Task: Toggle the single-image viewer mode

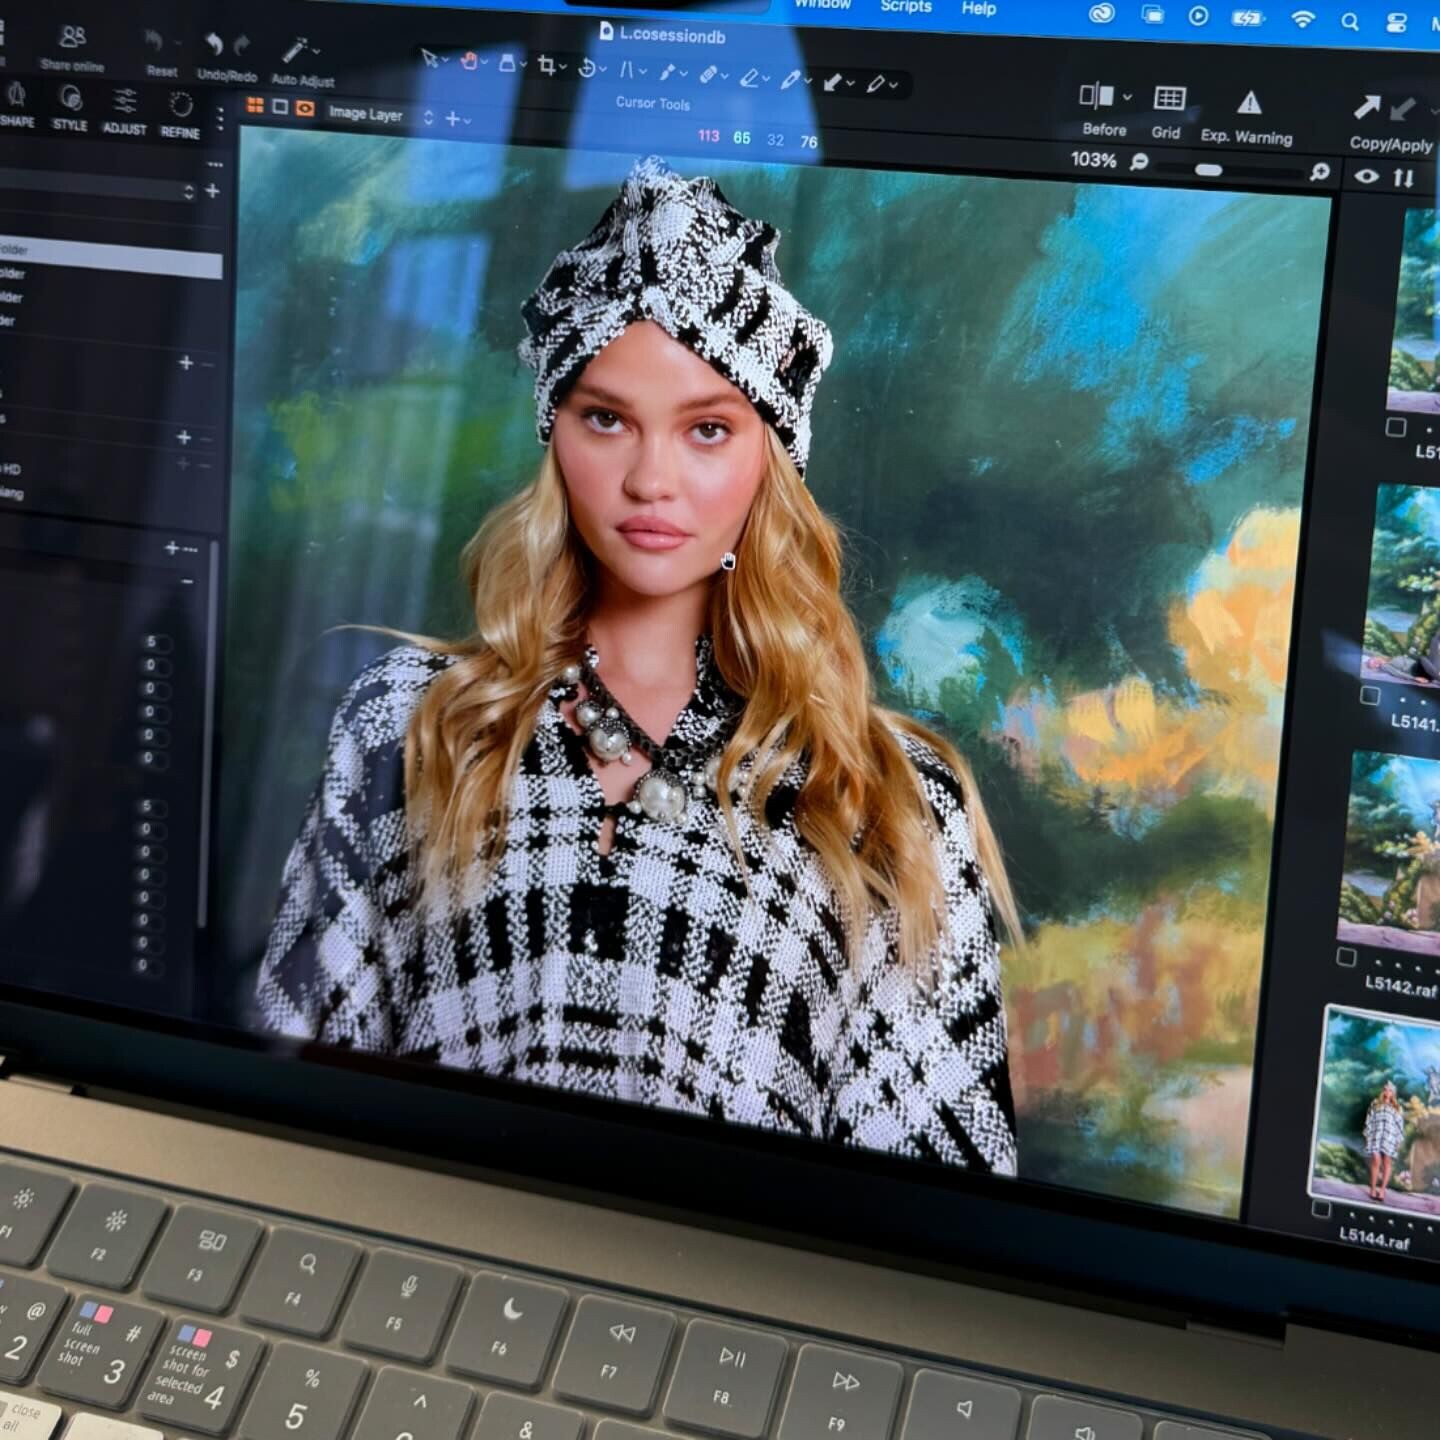Action: coord(280,106)
